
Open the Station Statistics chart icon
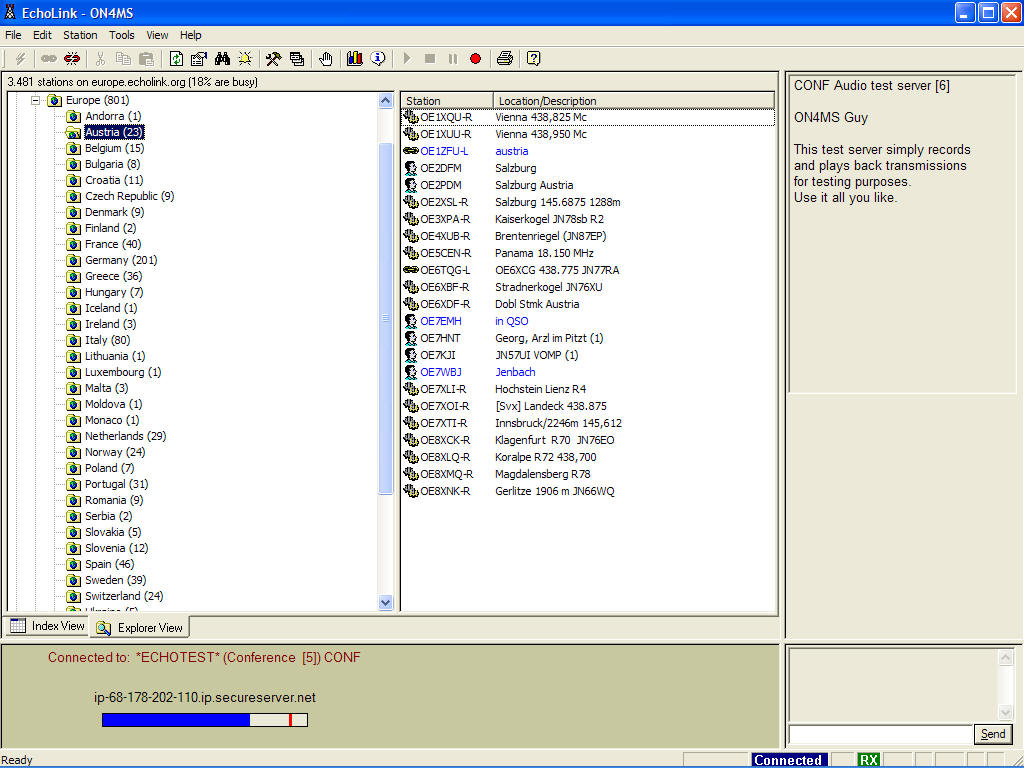click(x=355, y=59)
